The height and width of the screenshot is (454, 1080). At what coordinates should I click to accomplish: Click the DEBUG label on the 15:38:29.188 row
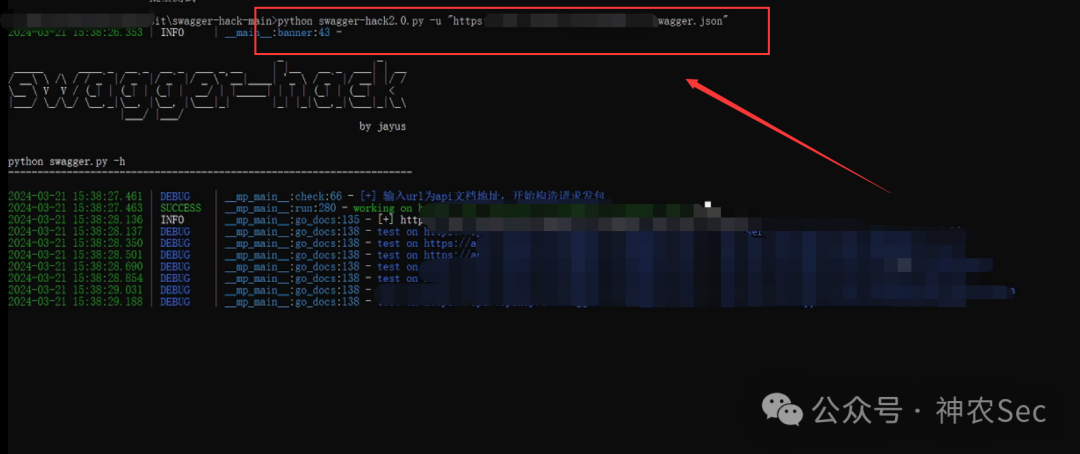[175, 302]
